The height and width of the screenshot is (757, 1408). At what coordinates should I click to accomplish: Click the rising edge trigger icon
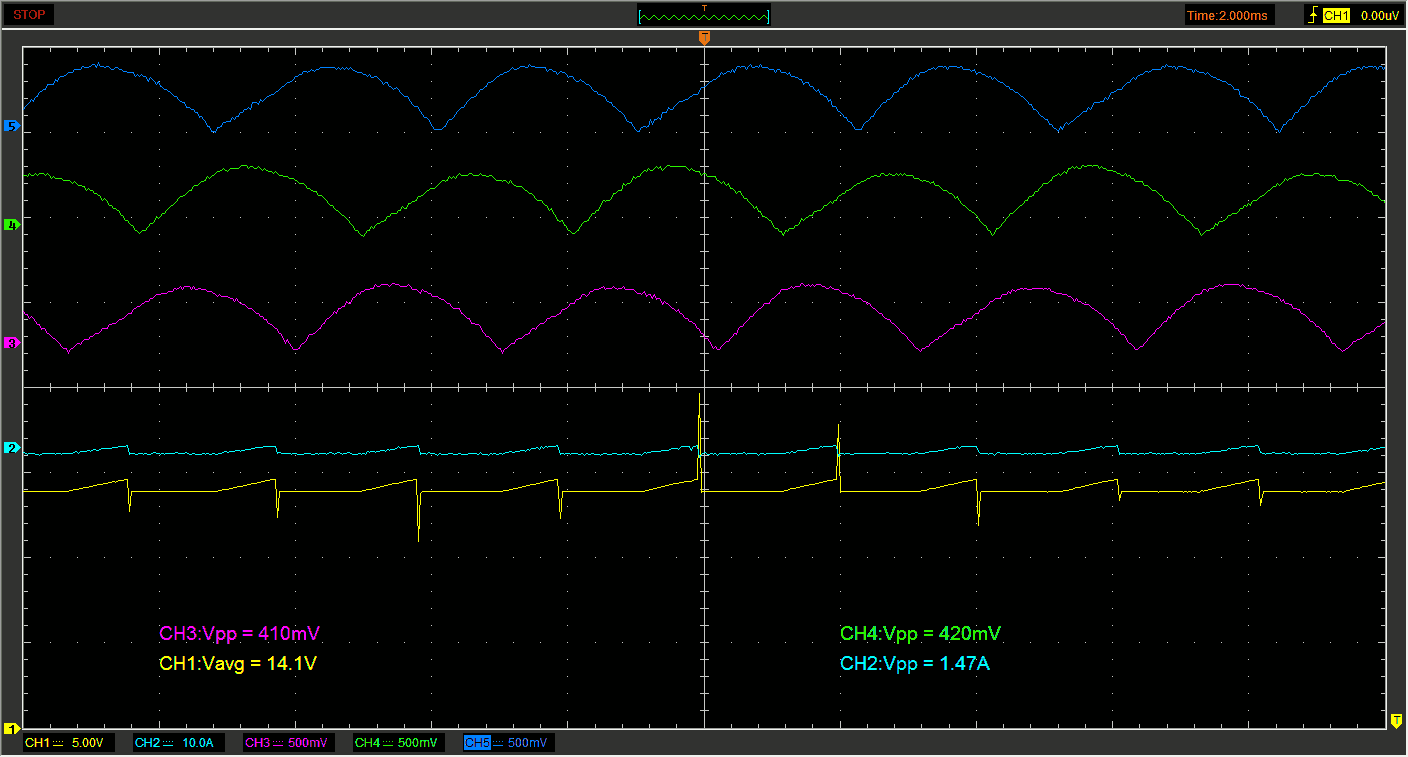point(1311,15)
